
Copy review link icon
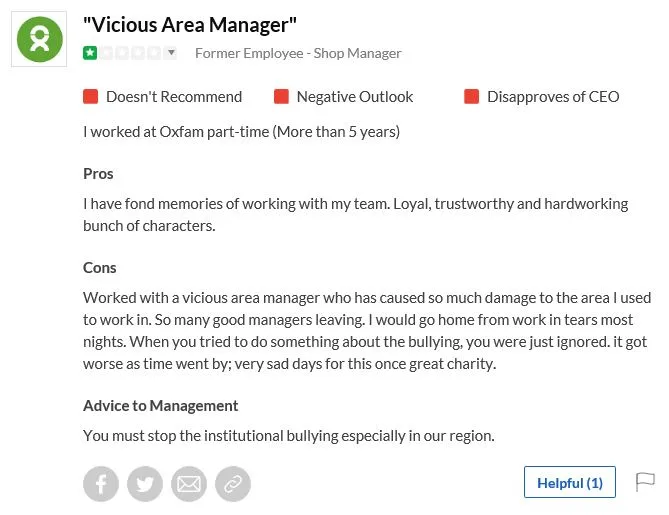coord(233,484)
